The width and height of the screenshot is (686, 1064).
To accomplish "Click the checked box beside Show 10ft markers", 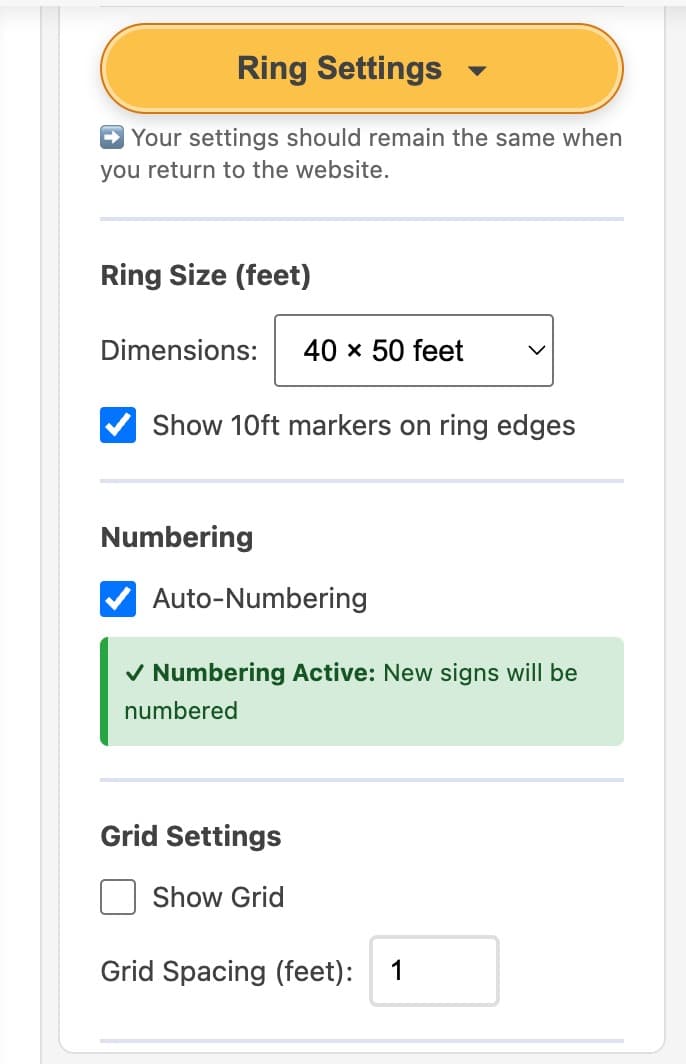I will coord(117,425).
